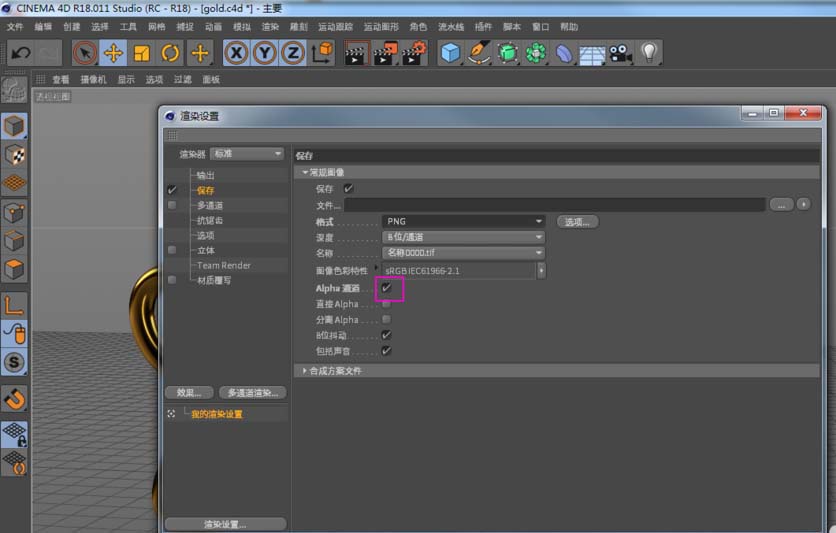
Task: Select the Move tool
Action: pos(113,53)
